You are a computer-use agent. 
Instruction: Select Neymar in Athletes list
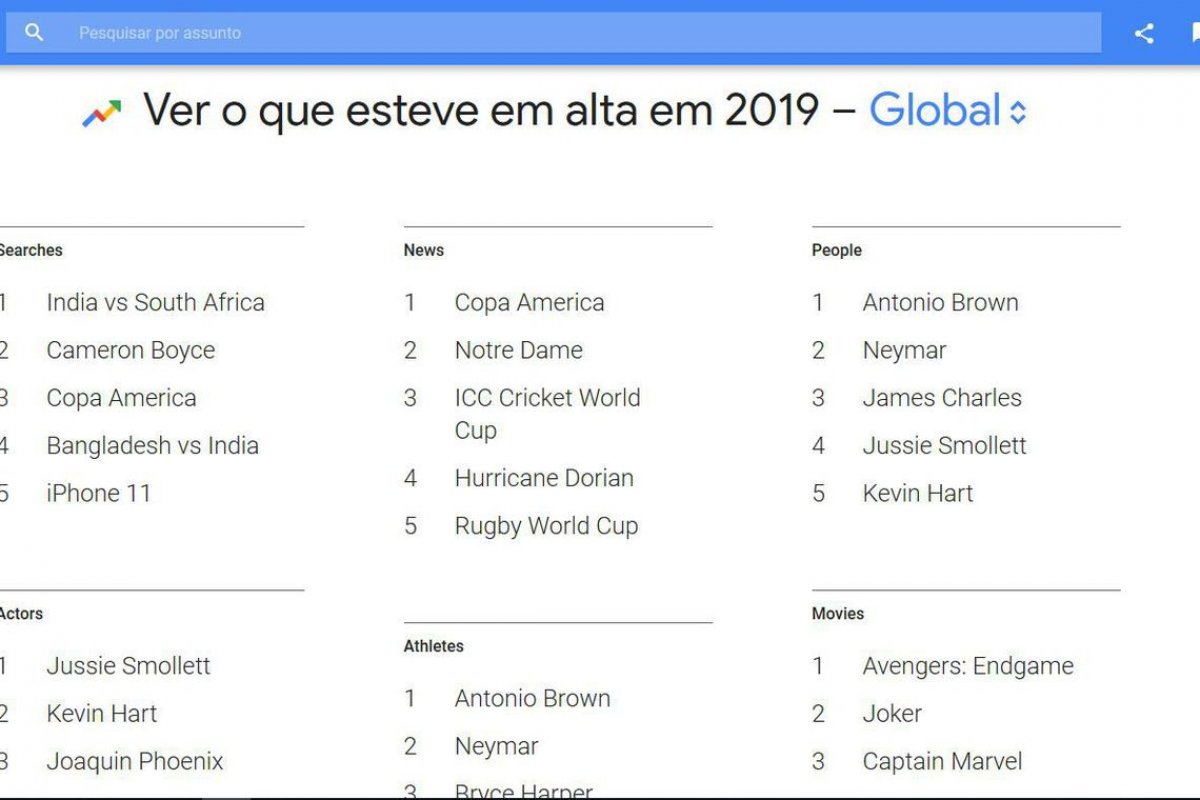tap(496, 747)
